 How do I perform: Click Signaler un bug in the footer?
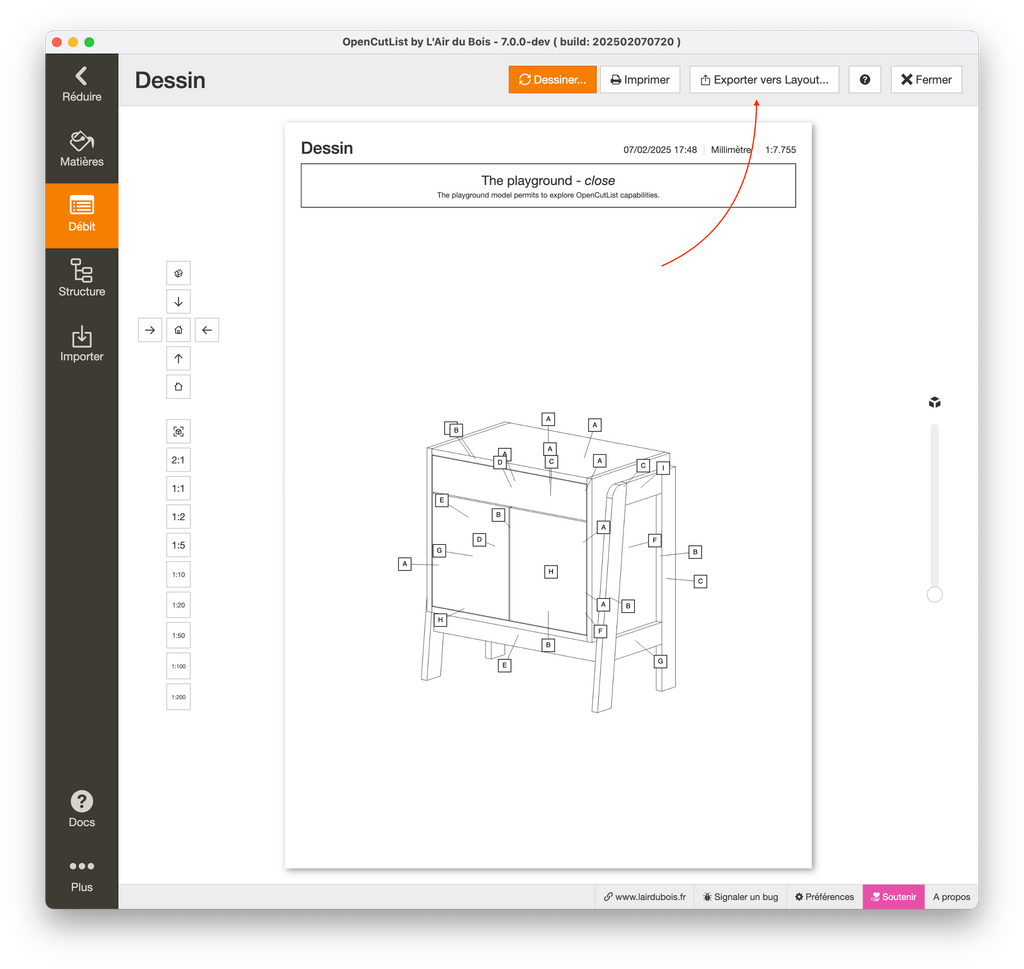click(740, 897)
